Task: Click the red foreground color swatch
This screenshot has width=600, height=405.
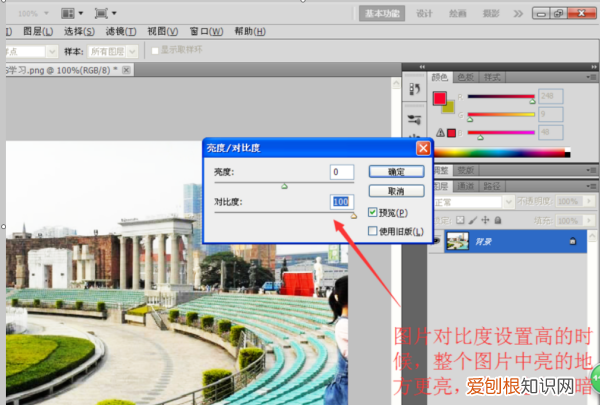Action: [439, 98]
